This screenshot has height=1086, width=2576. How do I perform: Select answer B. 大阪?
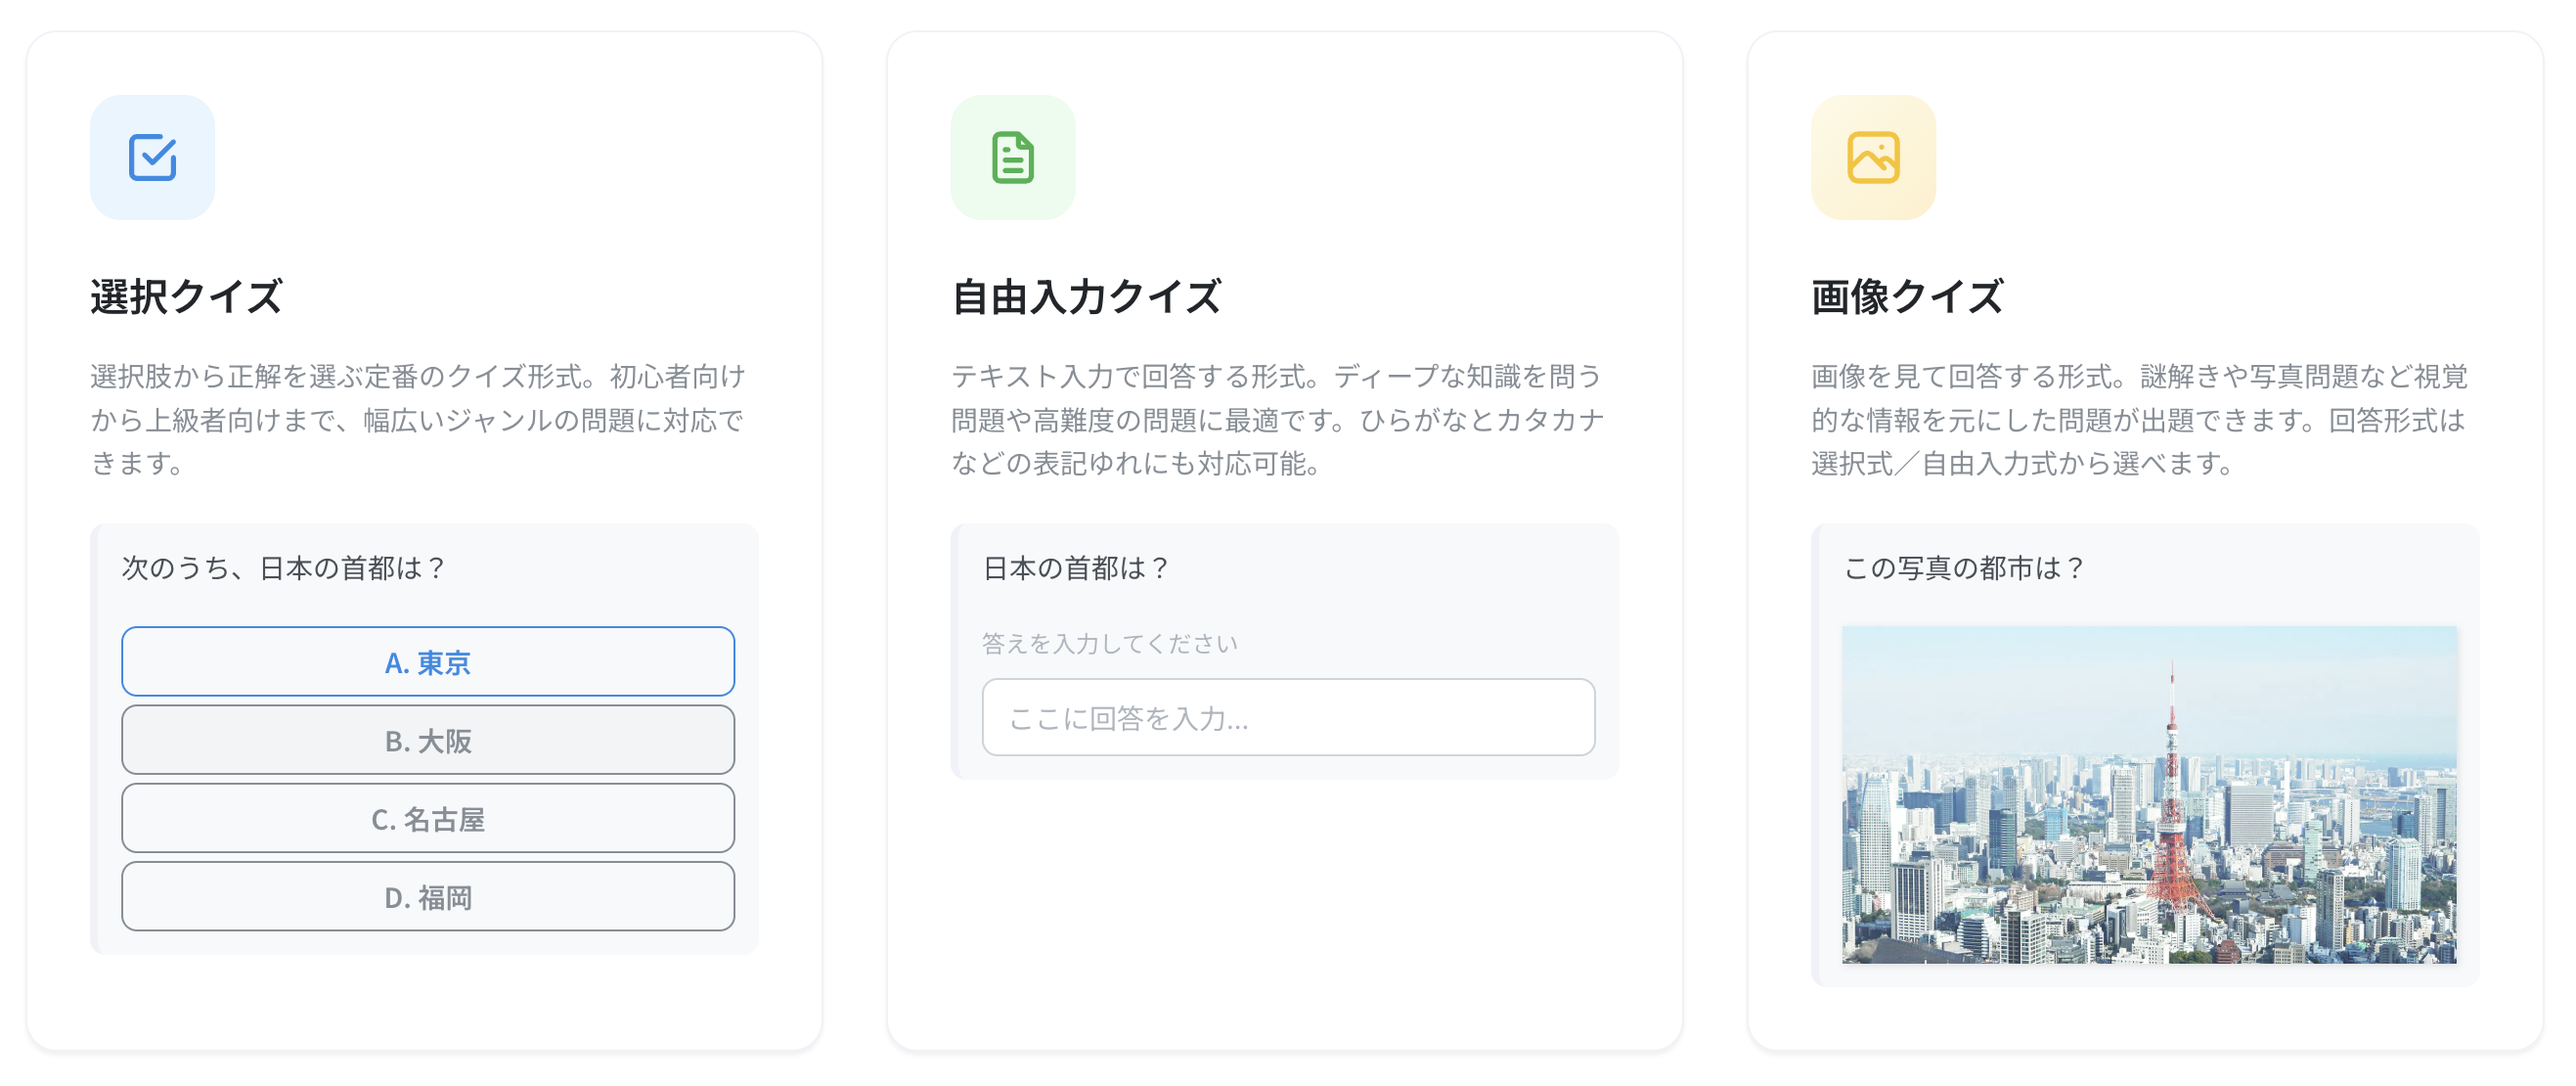click(428, 740)
